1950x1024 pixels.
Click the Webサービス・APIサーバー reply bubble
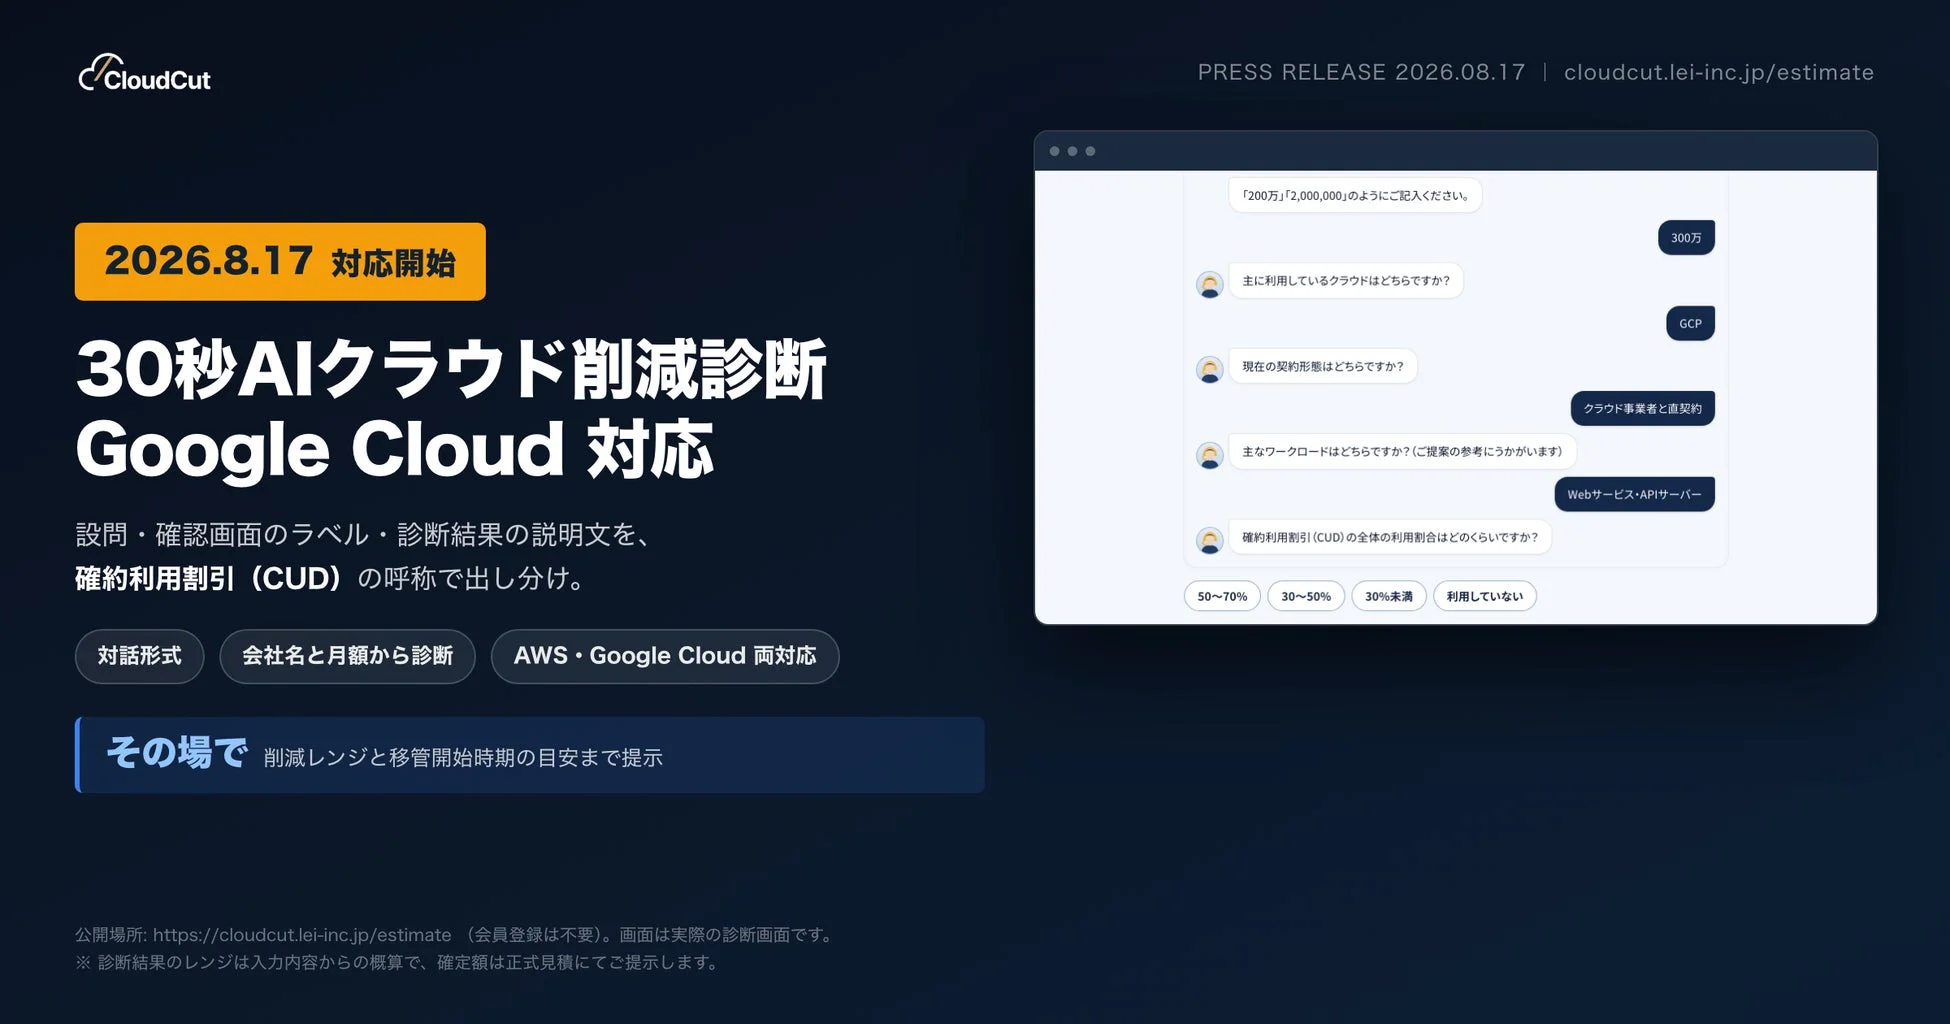click(1634, 494)
